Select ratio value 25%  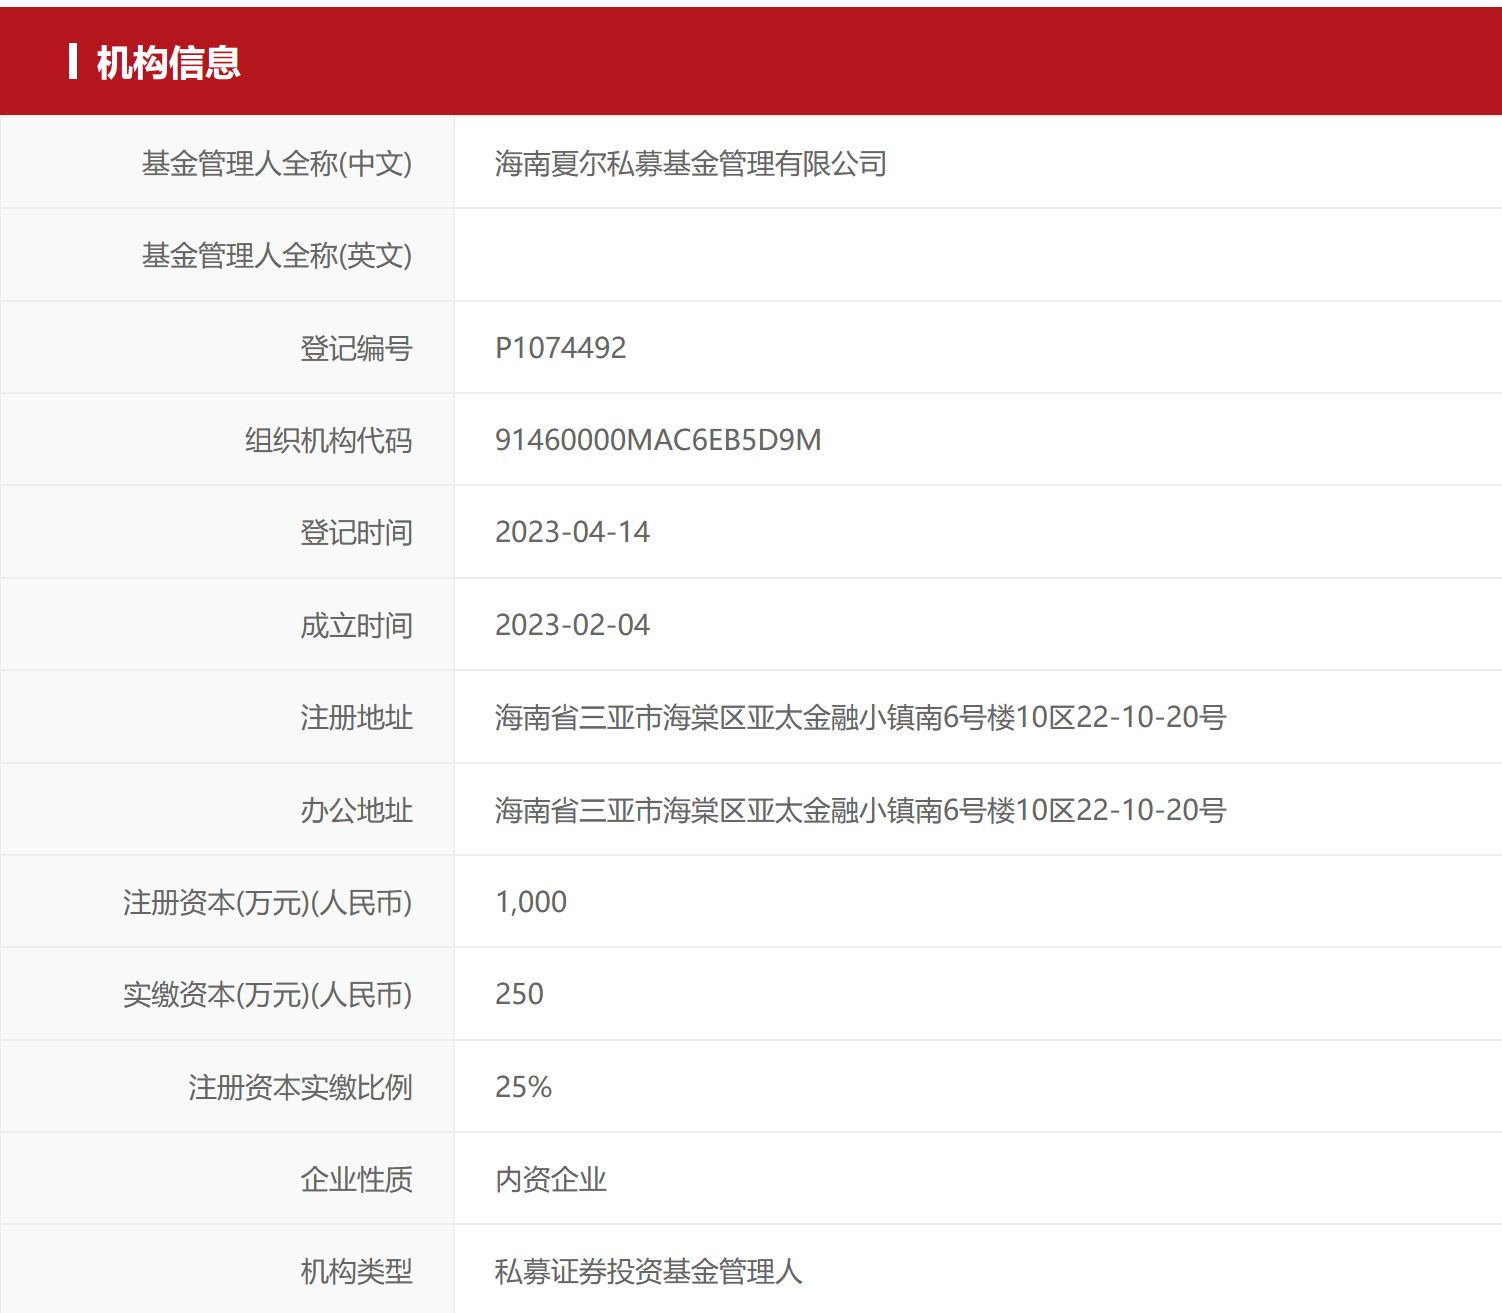pos(523,1087)
